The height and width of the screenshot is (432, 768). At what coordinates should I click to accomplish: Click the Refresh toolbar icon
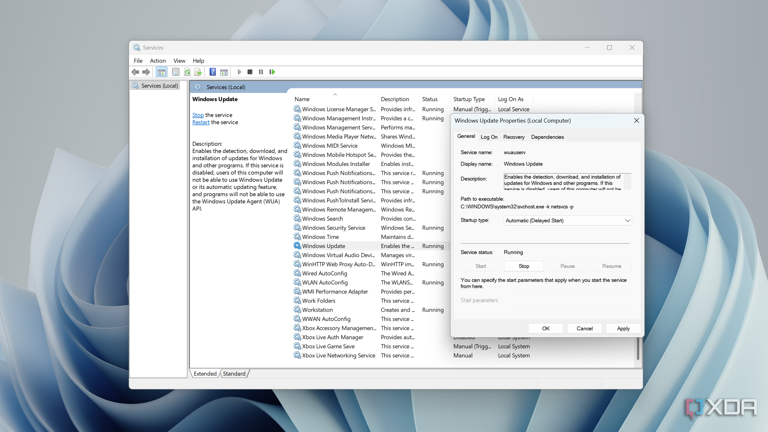pos(187,72)
